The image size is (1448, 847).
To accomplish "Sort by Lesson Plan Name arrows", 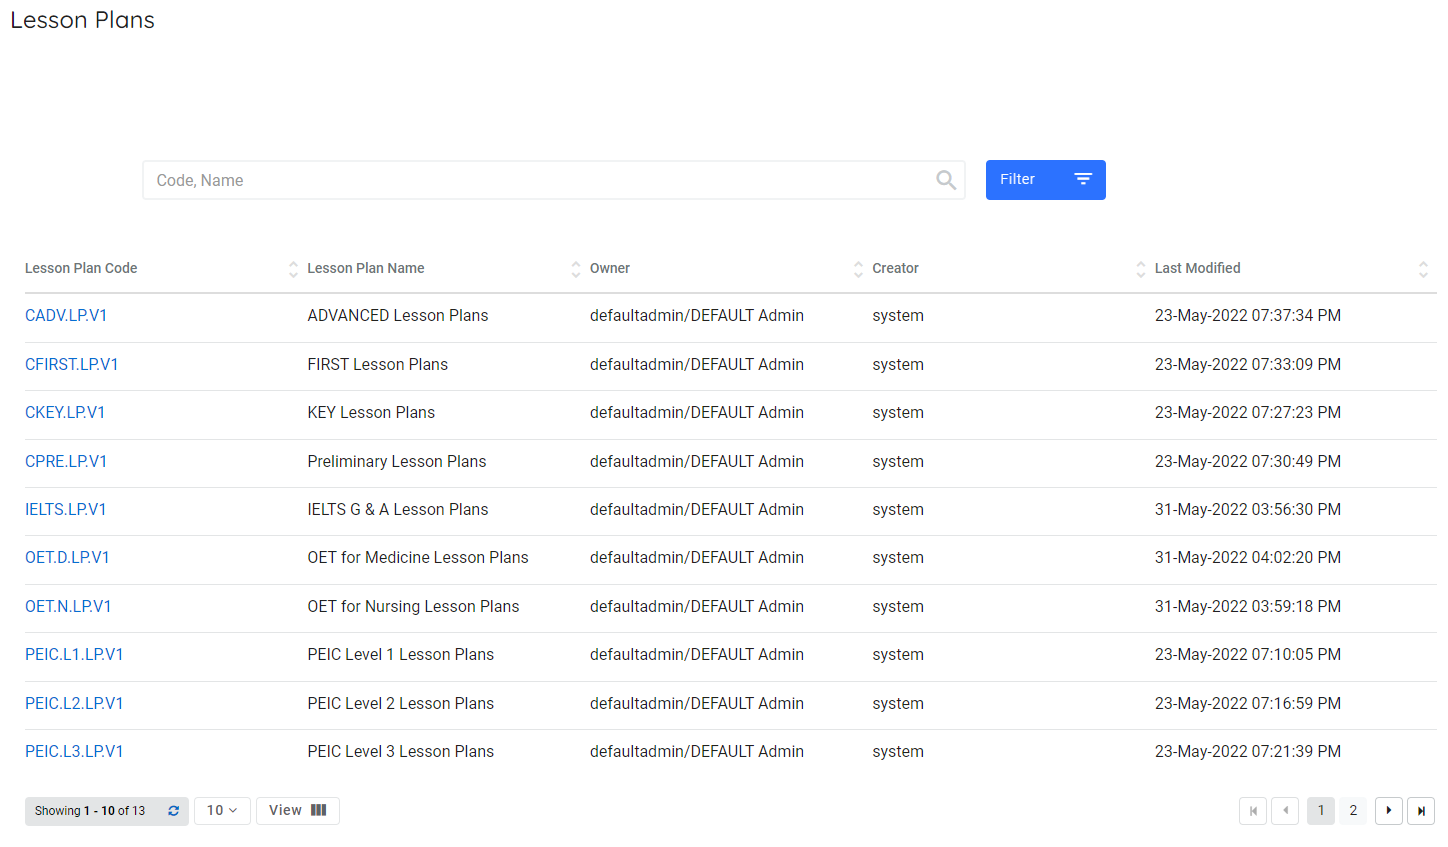I will pyautogui.click(x=575, y=269).
